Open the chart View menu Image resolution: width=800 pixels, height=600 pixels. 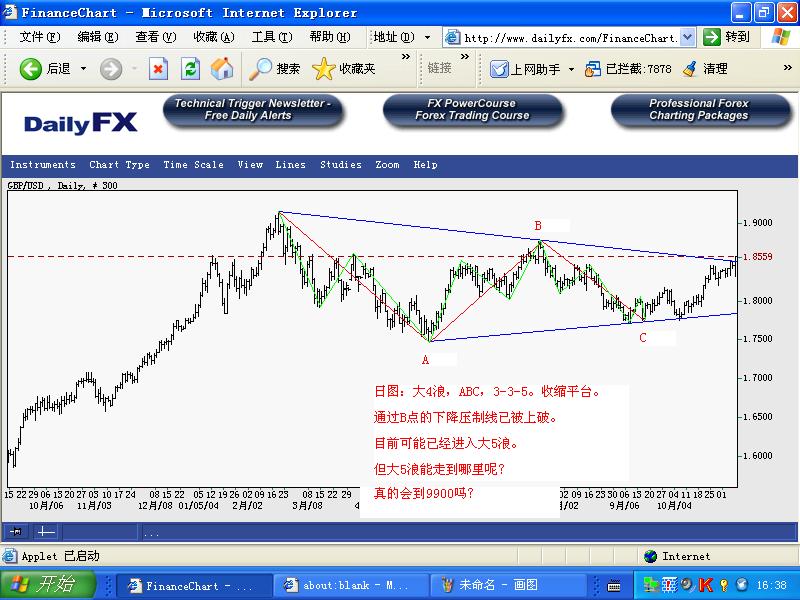click(x=250, y=165)
